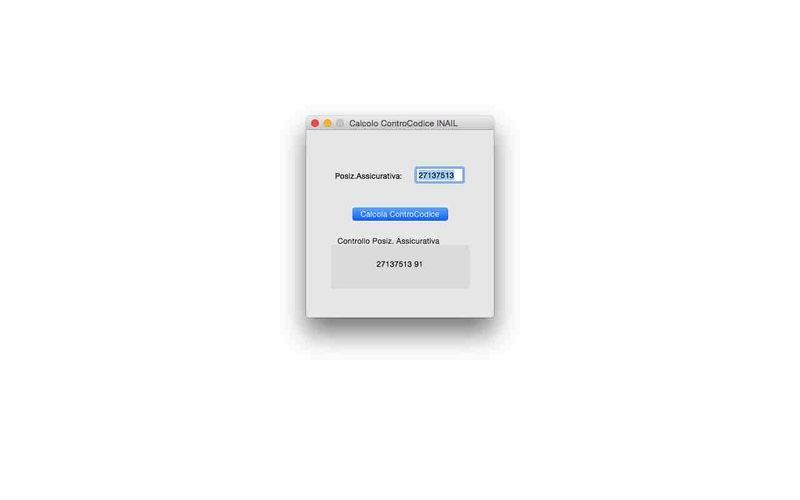Select the result text 27137513 91
This screenshot has height=500, width=800.
click(399, 264)
